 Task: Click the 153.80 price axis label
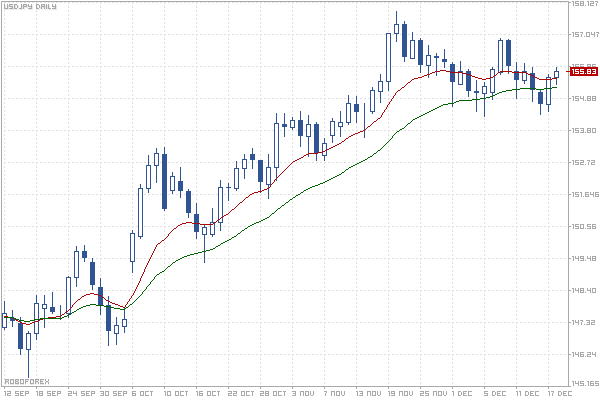coord(583,130)
